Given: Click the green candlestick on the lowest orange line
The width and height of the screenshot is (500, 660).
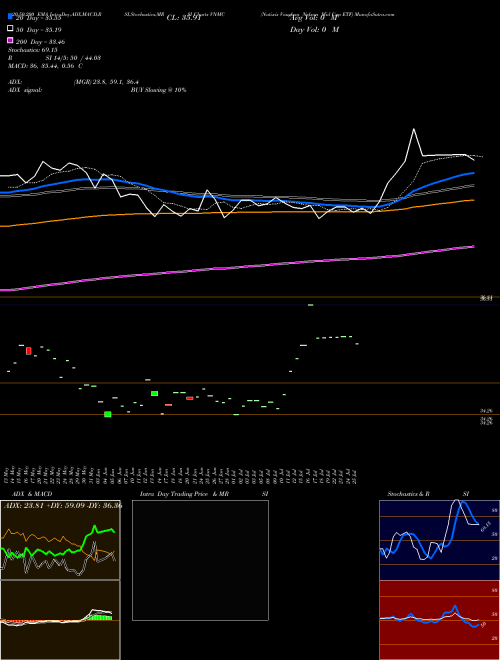Looking at the screenshot, I should pos(108,414).
